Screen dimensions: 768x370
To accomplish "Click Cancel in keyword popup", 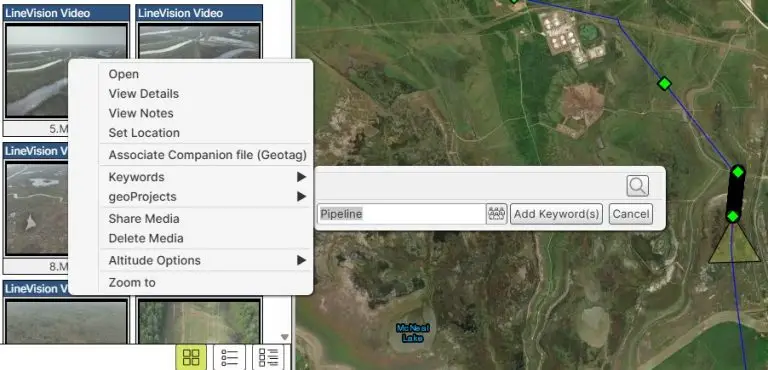I will point(631,214).
